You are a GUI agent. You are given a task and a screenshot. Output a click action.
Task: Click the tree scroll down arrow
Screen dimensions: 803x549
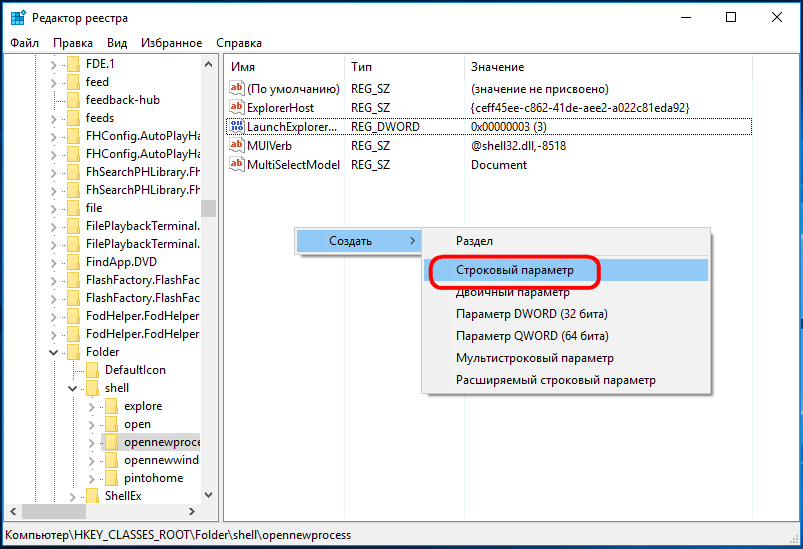[x=208, y=495]
